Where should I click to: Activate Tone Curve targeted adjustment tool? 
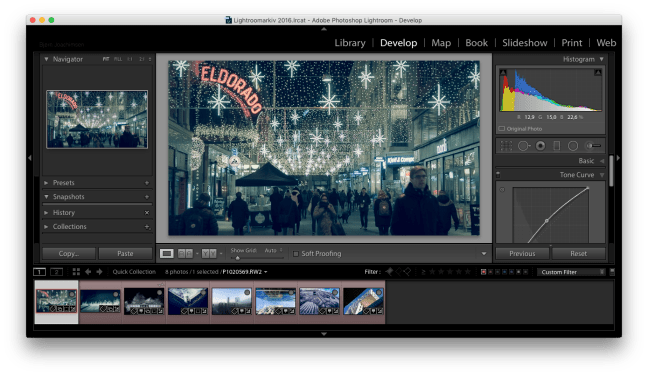[502, 190]
